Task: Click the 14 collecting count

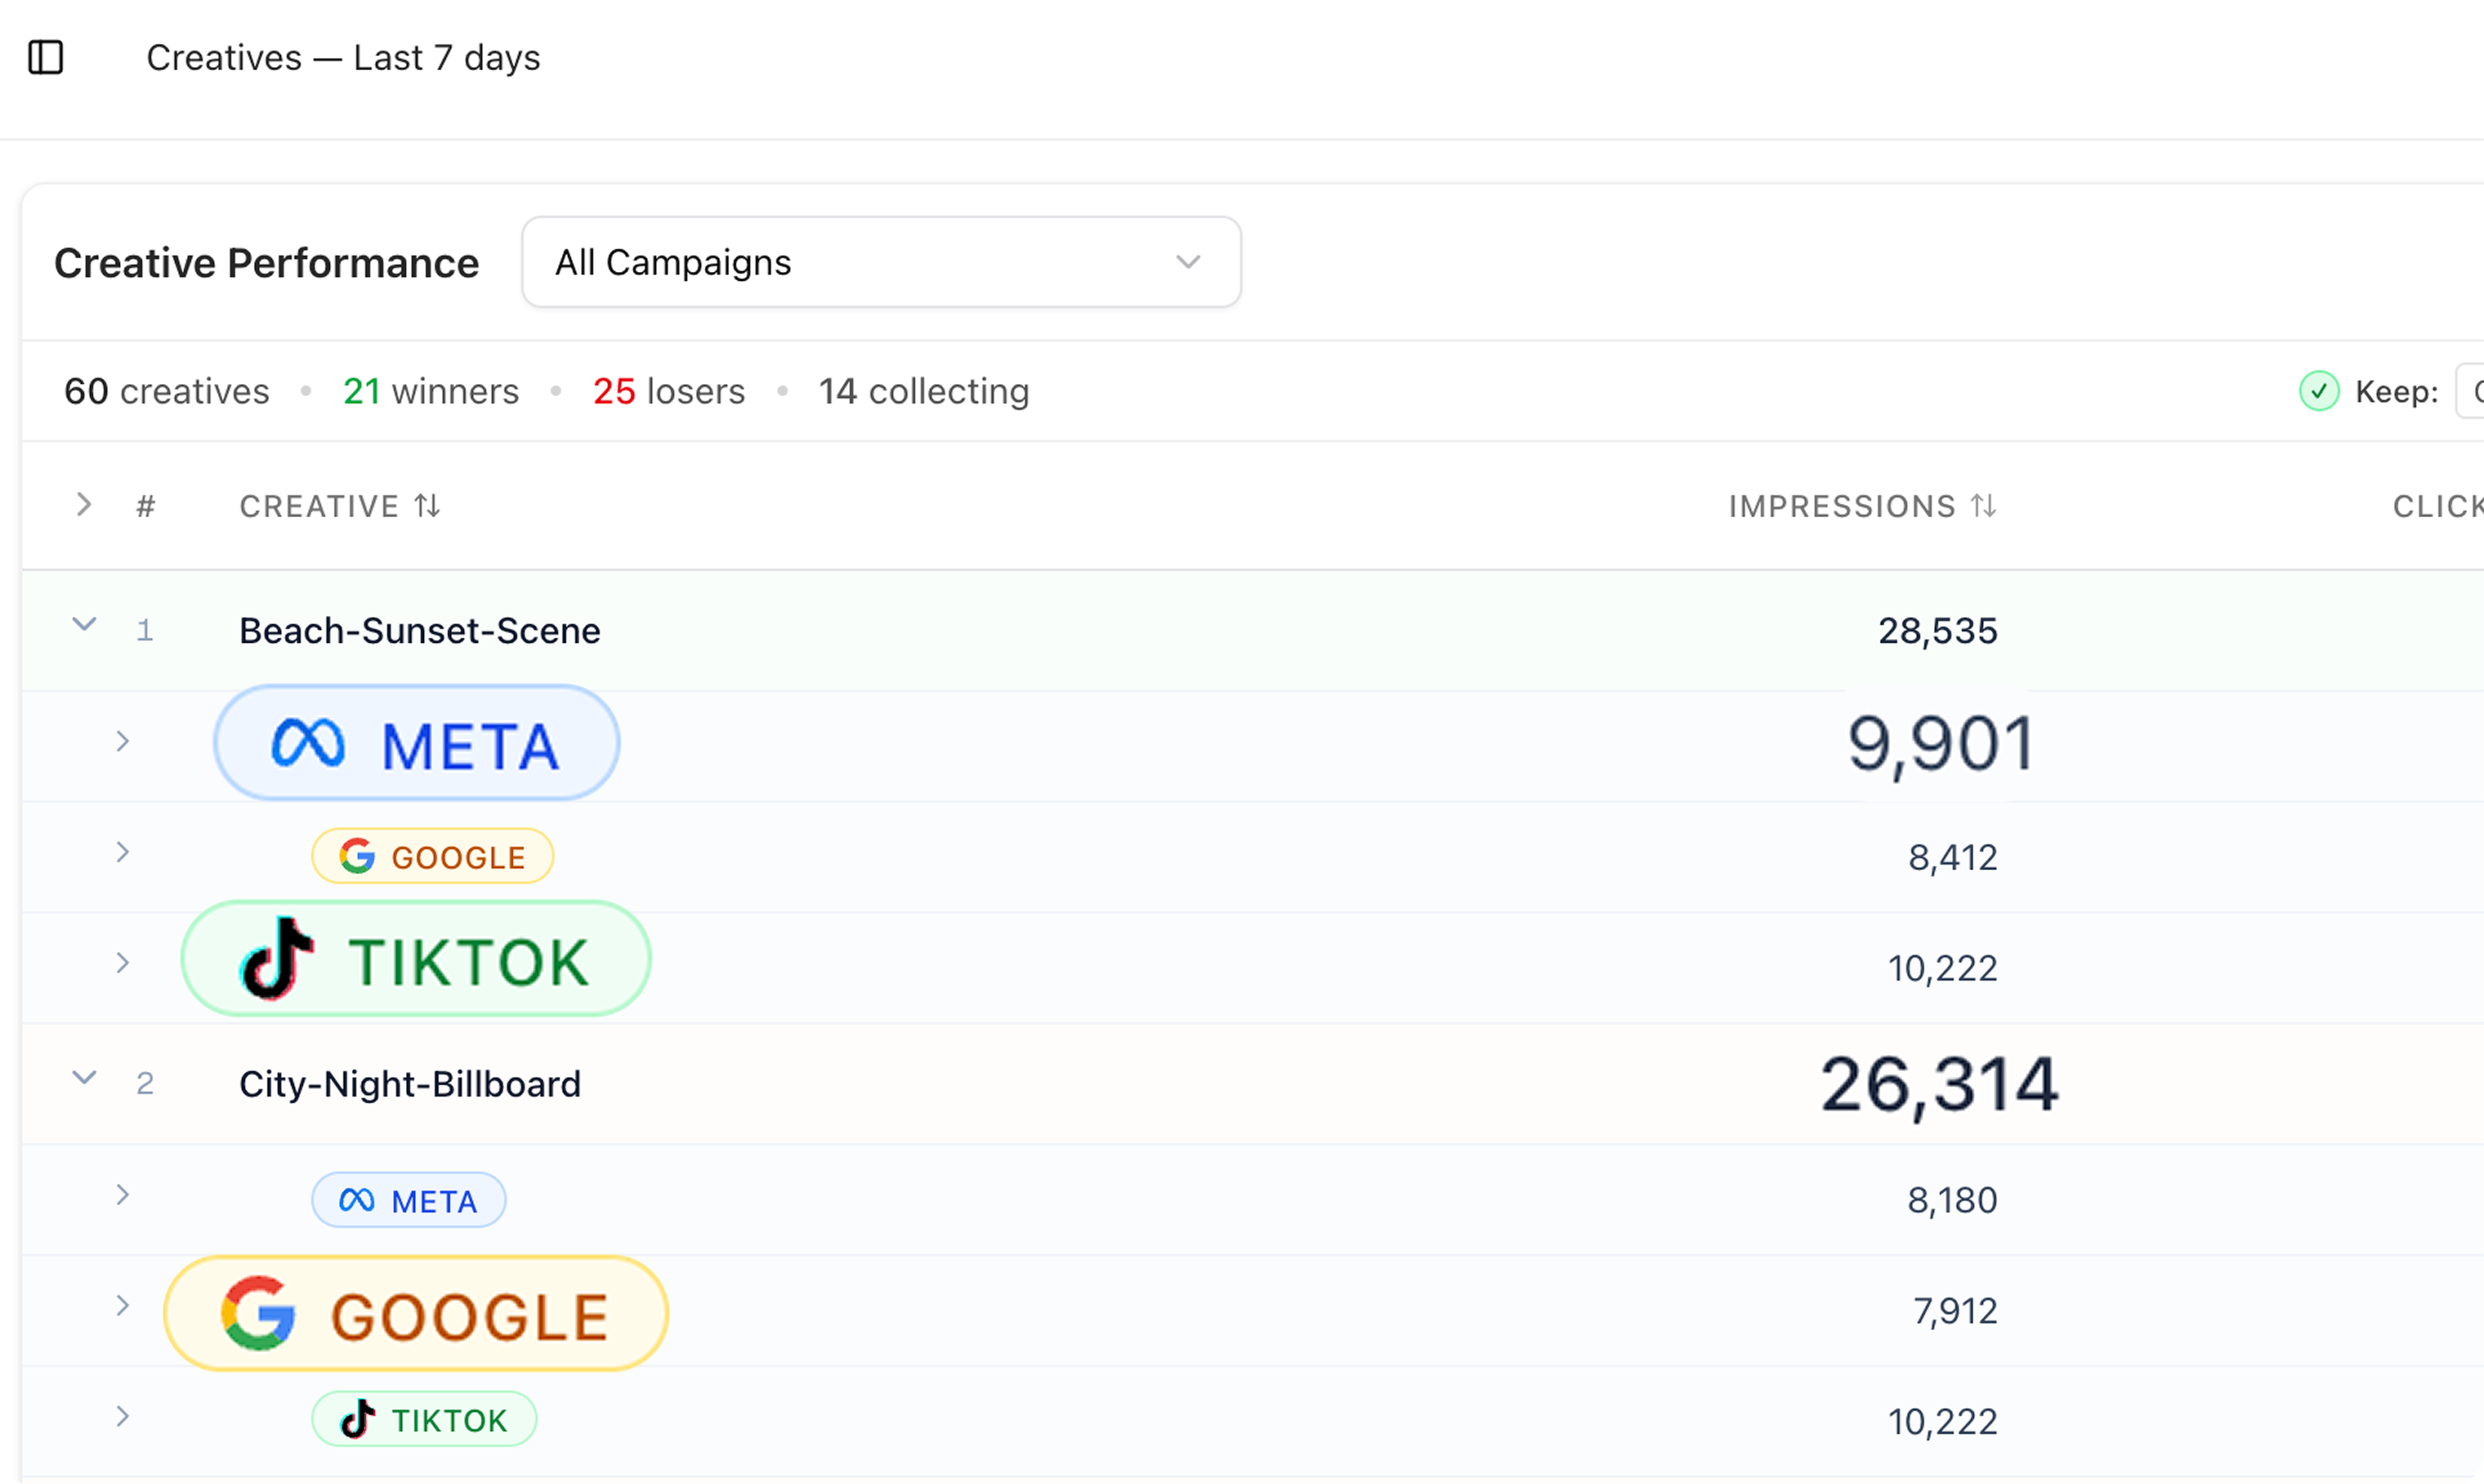Action: coord(924,391)
